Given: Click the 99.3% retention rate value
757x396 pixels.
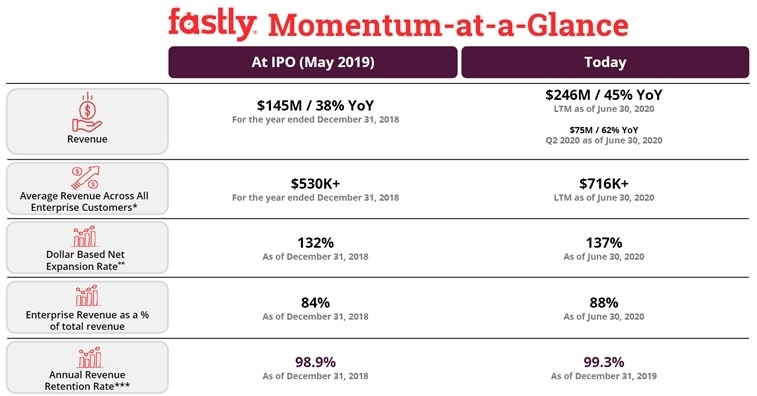Looking at the screenshot, I should (x=604, y=362).
